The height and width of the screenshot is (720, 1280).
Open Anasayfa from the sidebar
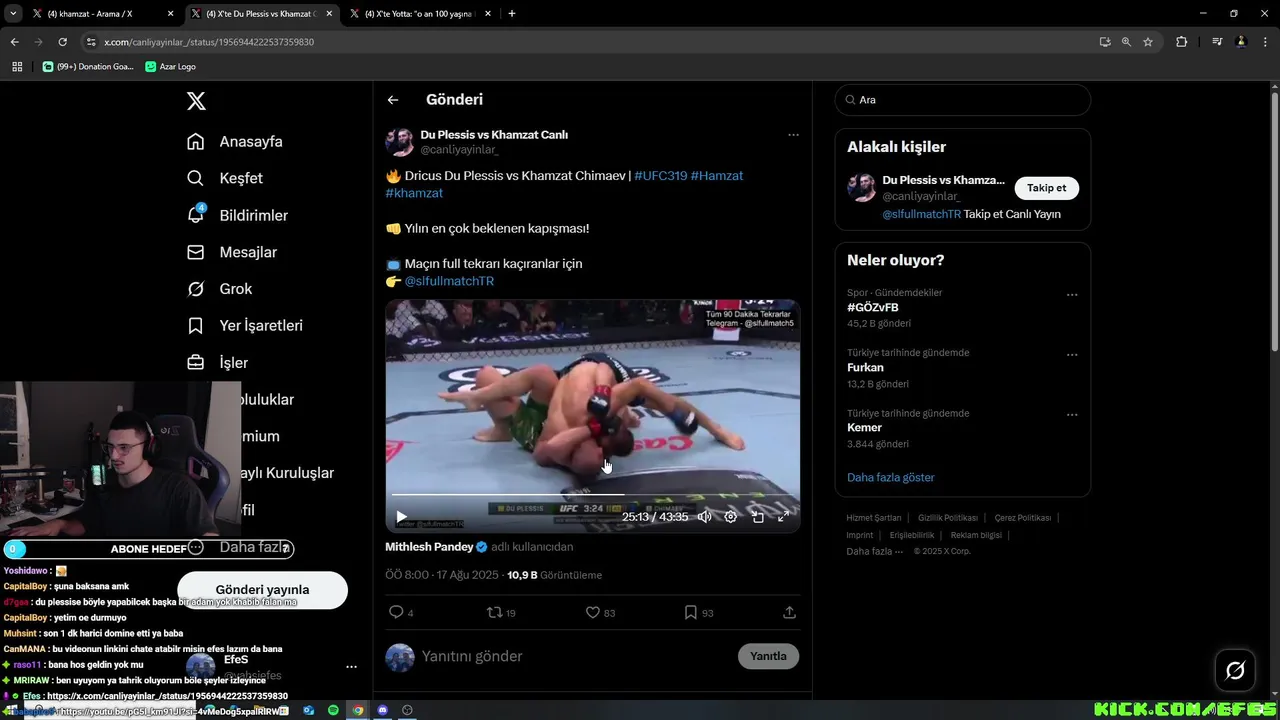click(235, 141)
